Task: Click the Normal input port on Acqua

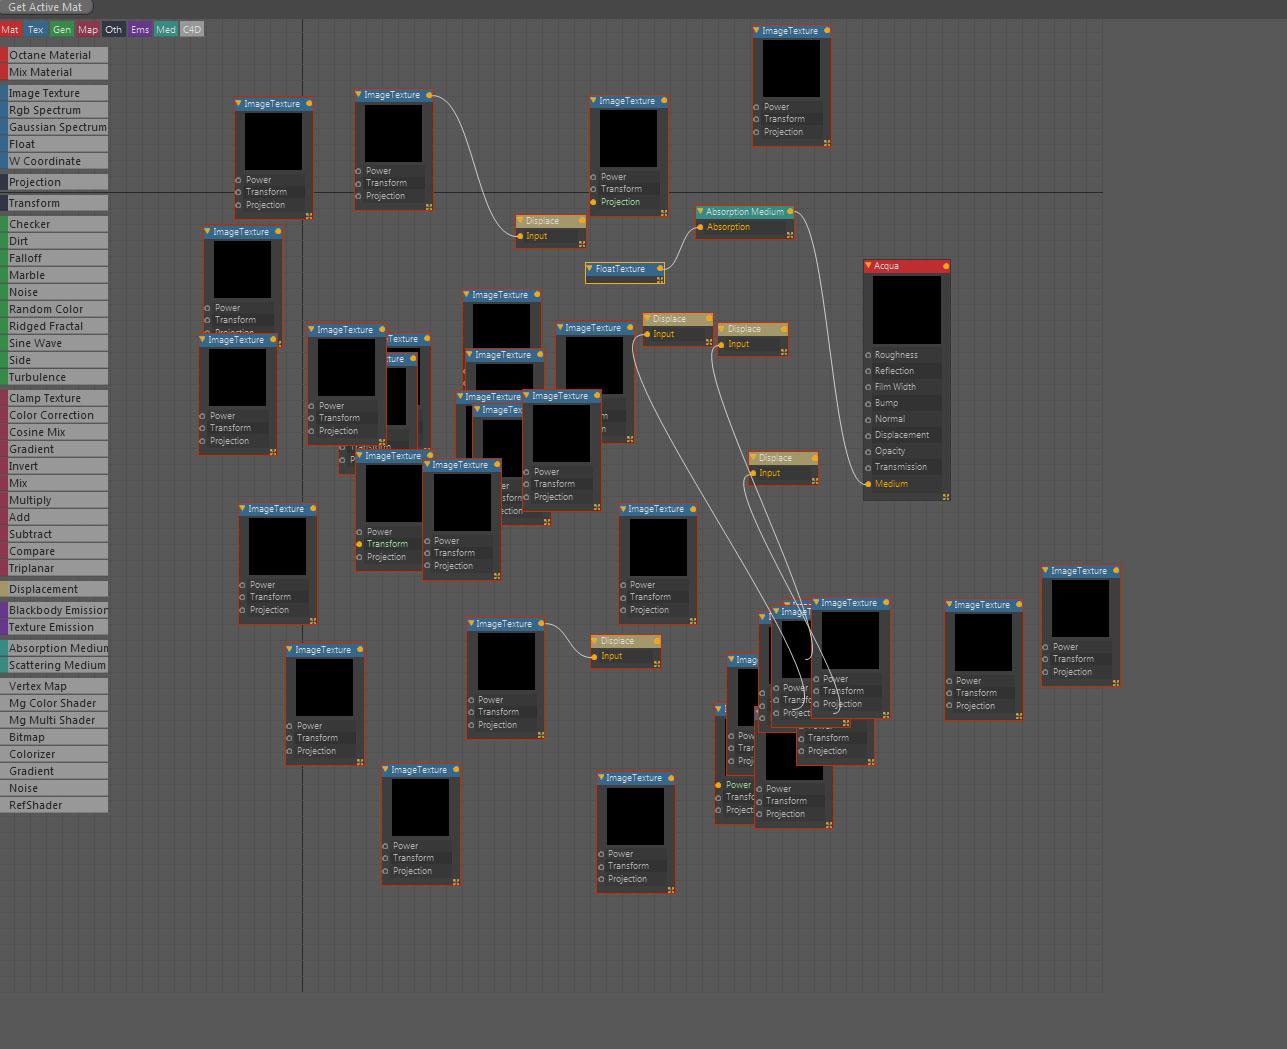Action: pyautogui.click(x=868, y=419)
